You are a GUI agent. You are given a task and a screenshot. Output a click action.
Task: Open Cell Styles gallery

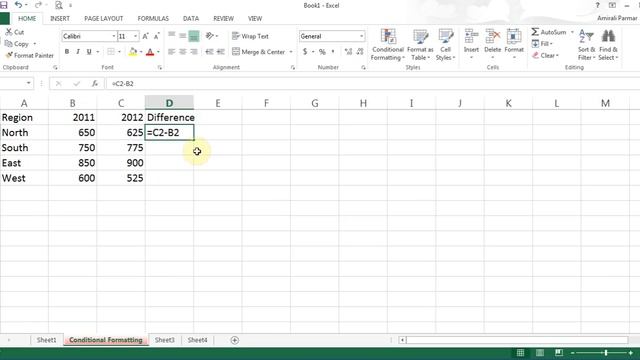point(445,45)
